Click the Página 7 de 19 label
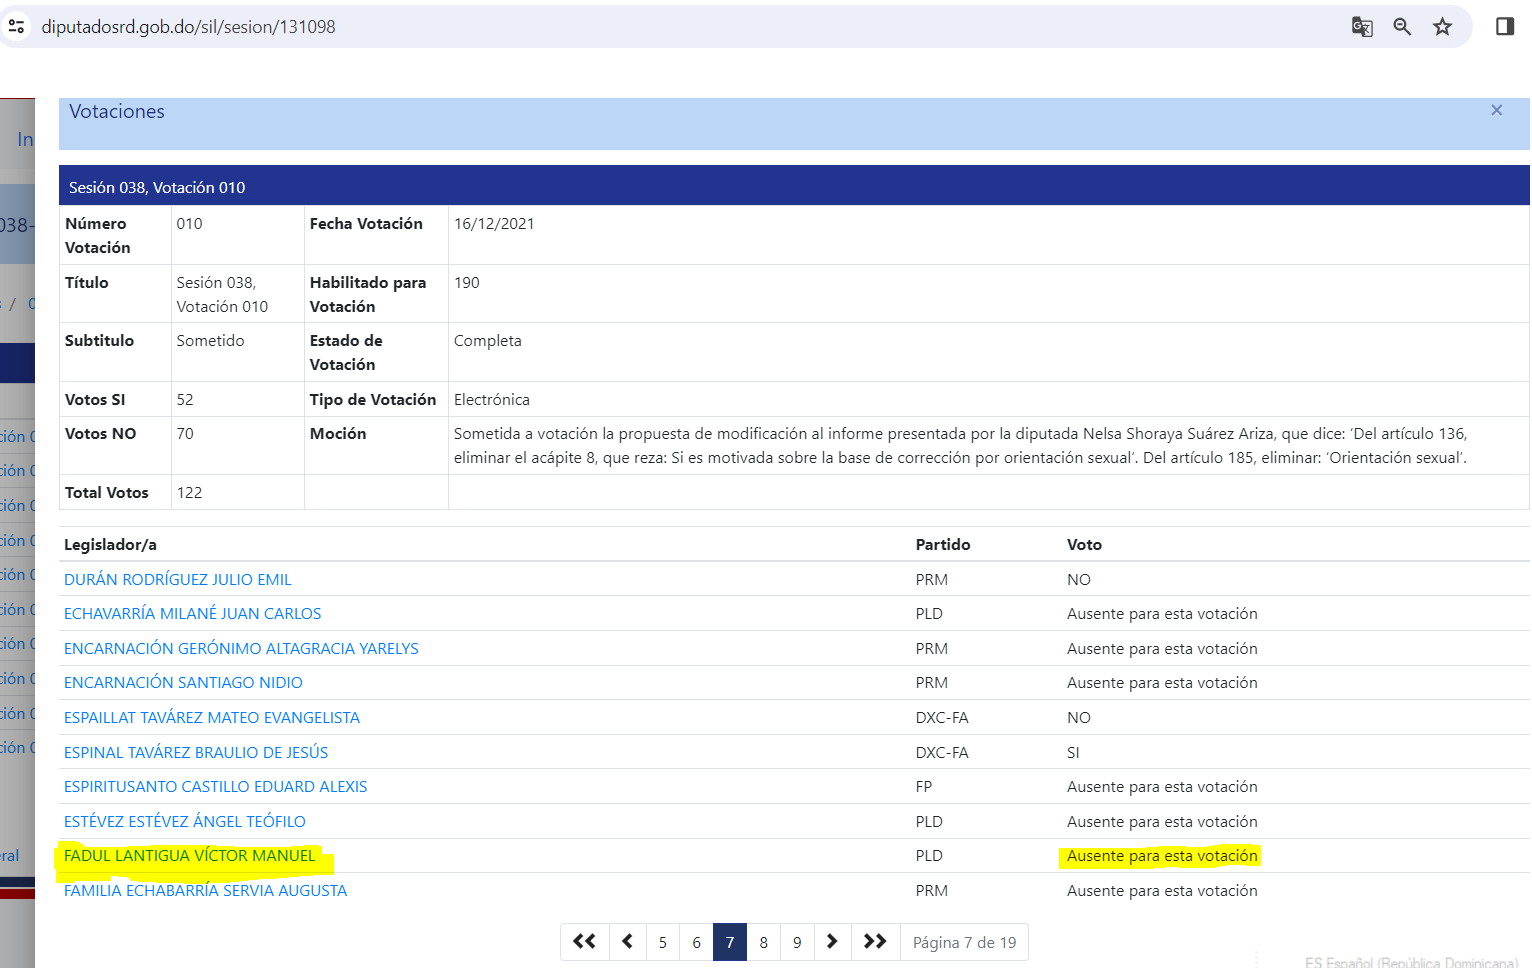The width and height of the screenshot is (1532, 968). coord(964,943)
